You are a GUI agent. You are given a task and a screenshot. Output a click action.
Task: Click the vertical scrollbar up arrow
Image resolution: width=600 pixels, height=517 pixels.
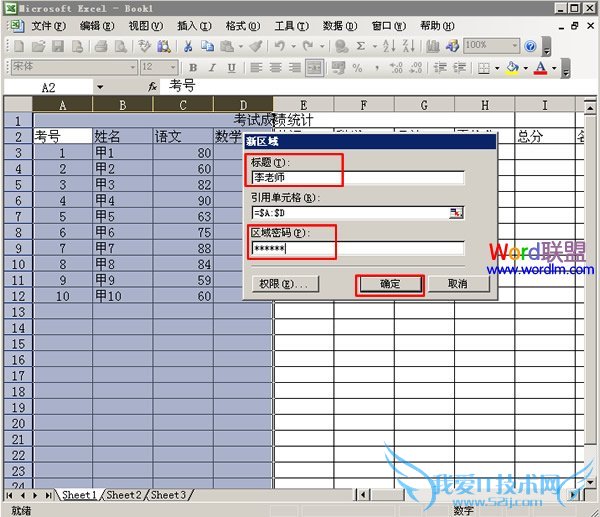click(x=589, y=108)
